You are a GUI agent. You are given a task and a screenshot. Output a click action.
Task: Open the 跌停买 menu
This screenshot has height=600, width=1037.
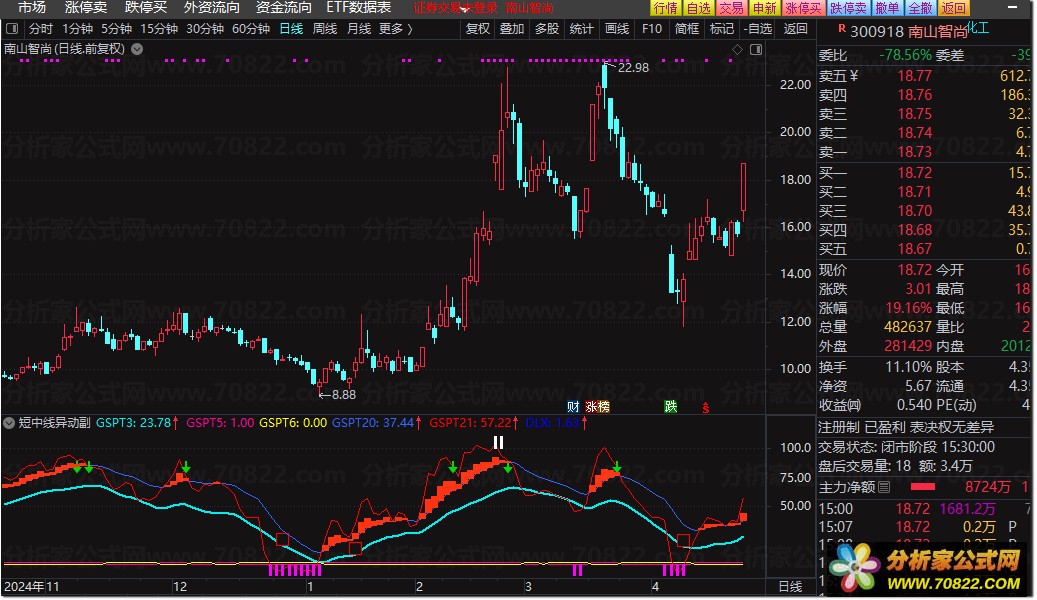(x=145, y=8)
